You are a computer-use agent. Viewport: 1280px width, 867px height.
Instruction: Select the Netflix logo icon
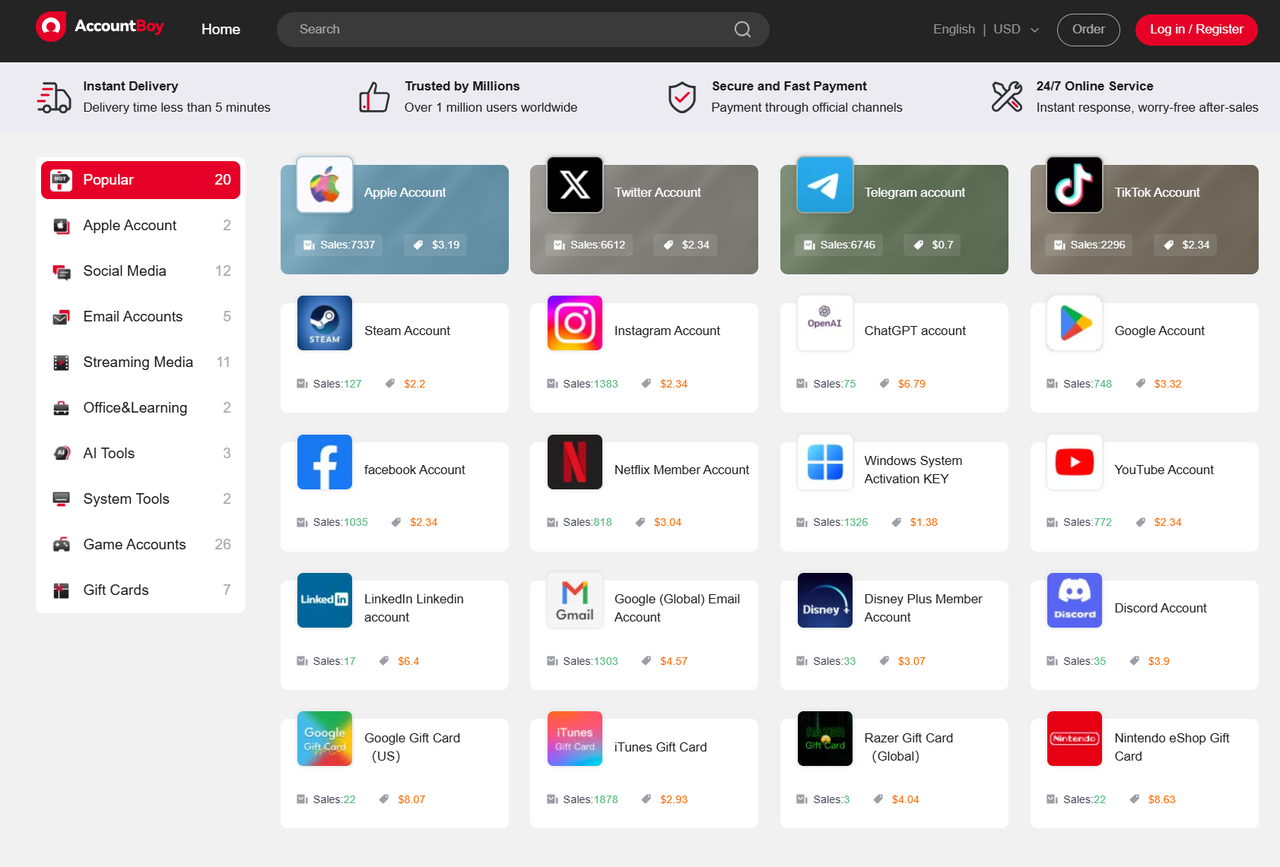point(575,462)
